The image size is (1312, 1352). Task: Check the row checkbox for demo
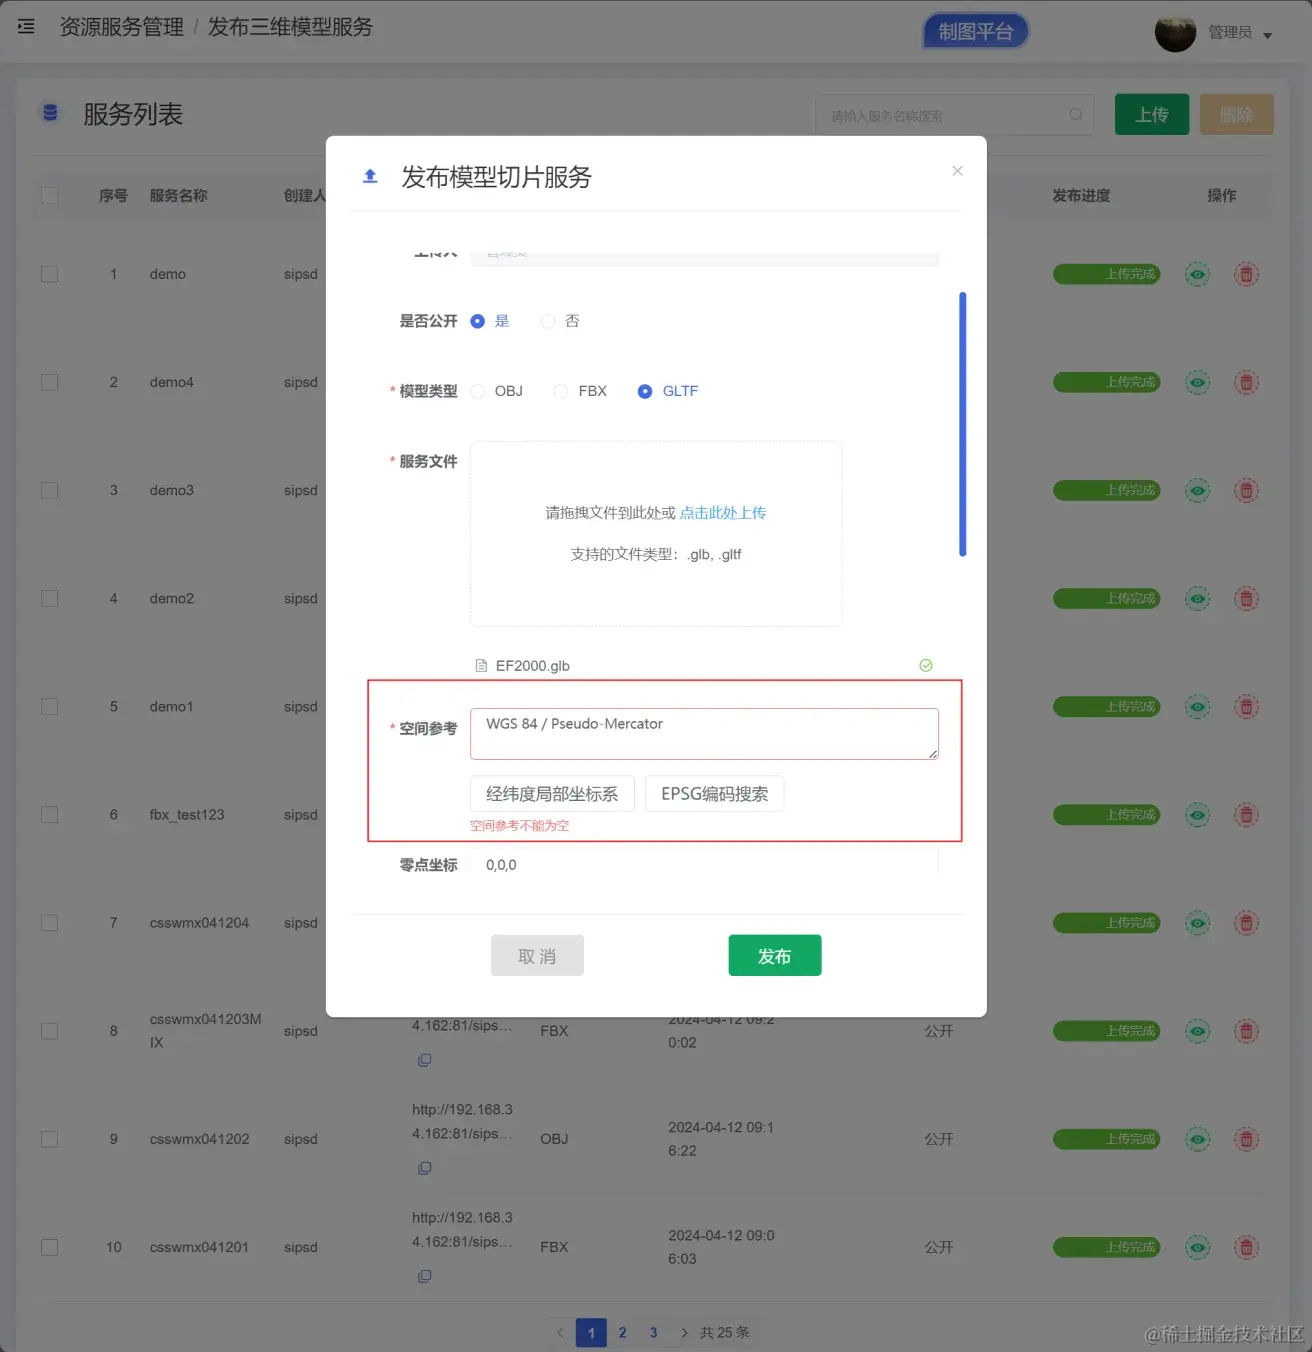49,274
